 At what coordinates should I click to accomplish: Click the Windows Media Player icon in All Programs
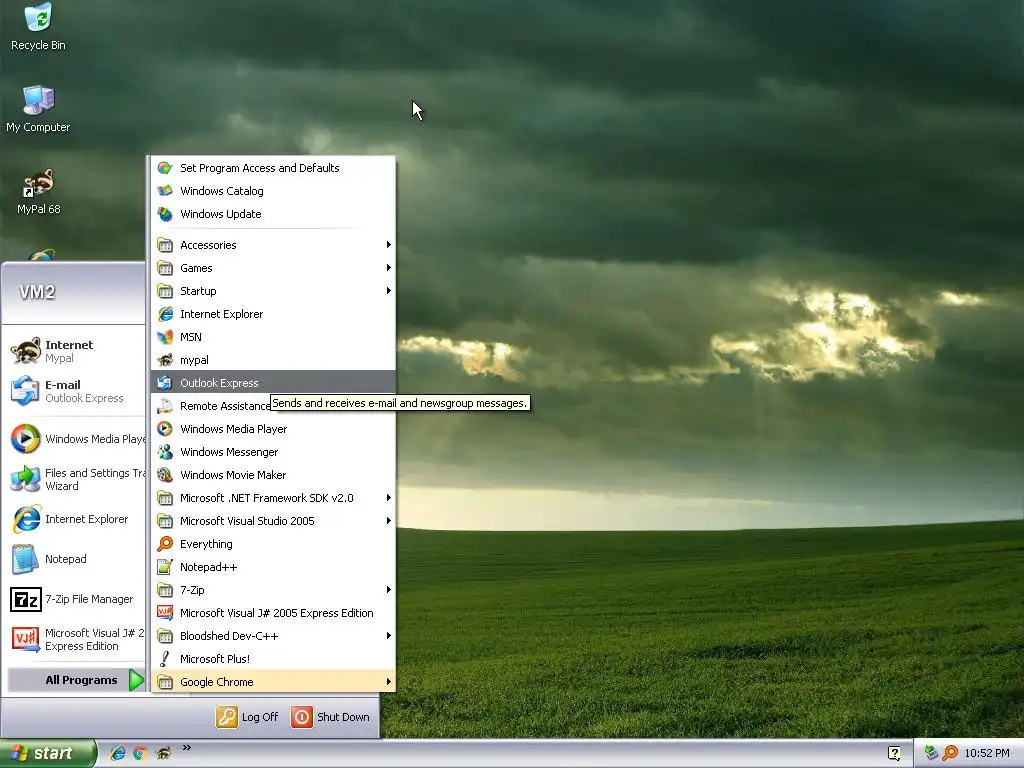click(165, 429)
